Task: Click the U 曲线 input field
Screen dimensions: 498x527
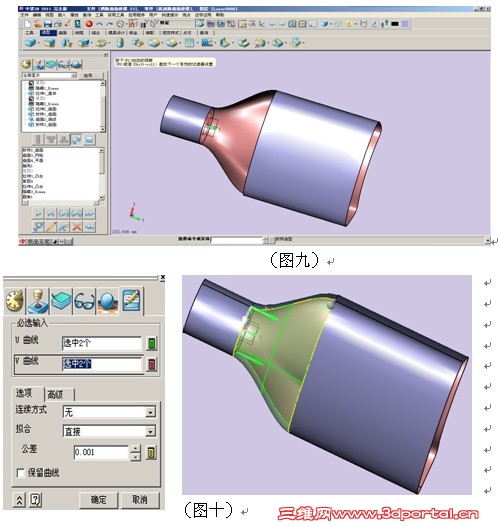Action: 102,343
